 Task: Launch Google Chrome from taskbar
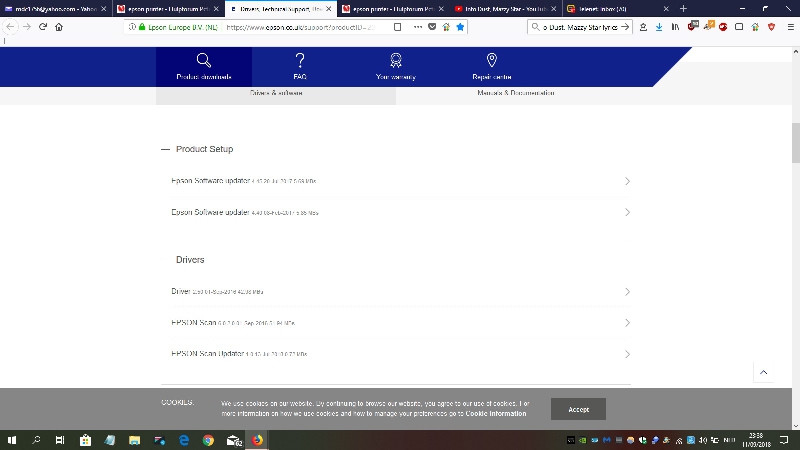[x=208, y=440]
